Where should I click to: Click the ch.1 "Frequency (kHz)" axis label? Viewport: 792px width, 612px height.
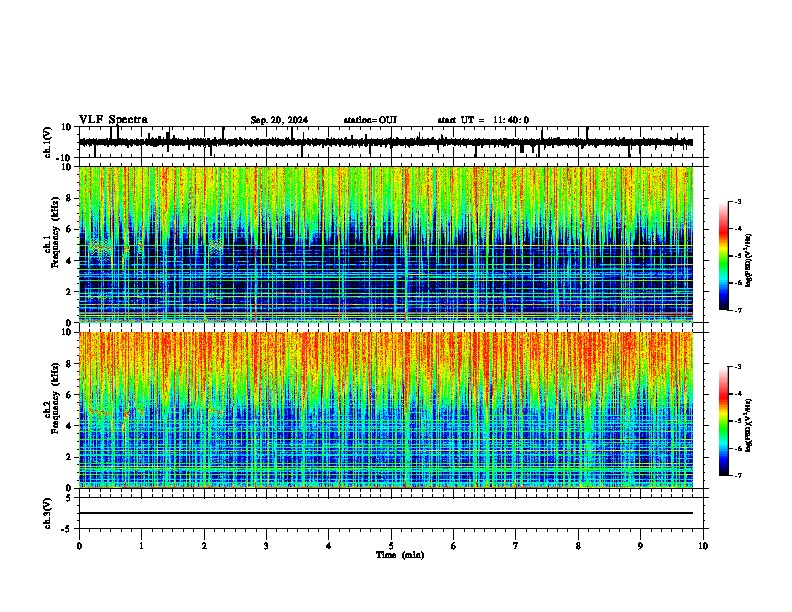click(x=55, y=232)
